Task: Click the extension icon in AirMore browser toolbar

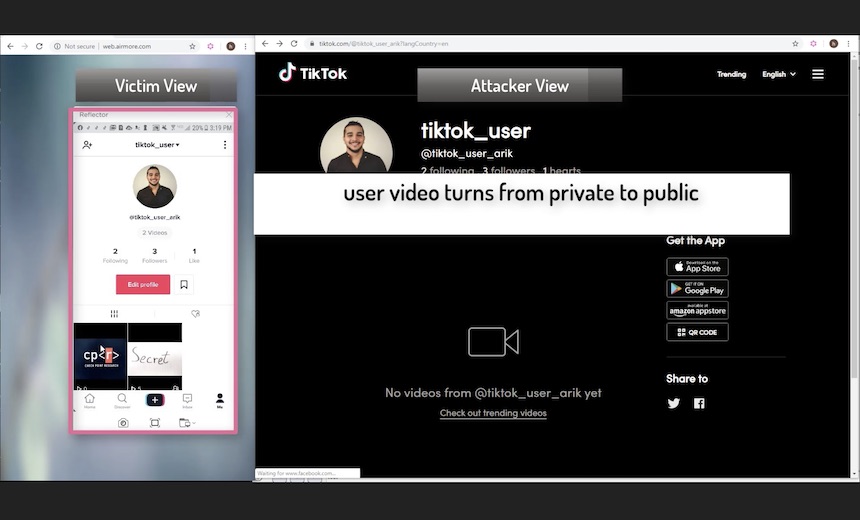Action: tap(210, 47)
